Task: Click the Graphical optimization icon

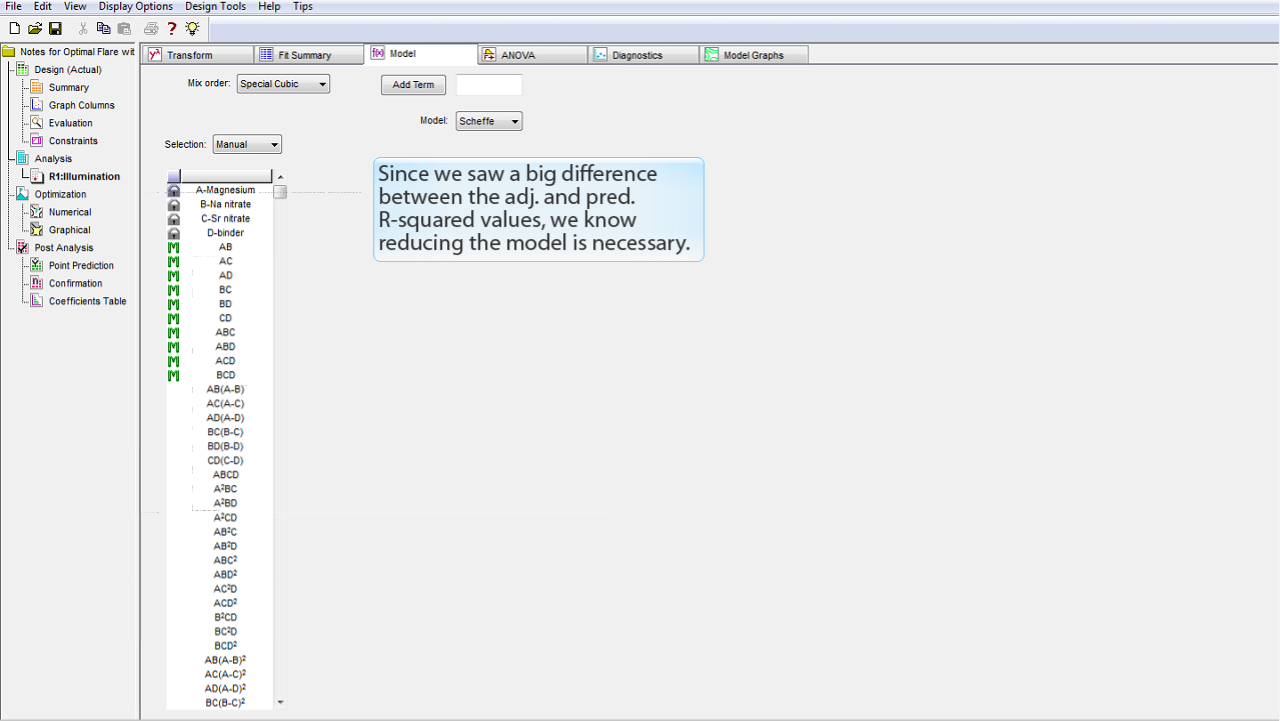Action: [x=37, y=230]
